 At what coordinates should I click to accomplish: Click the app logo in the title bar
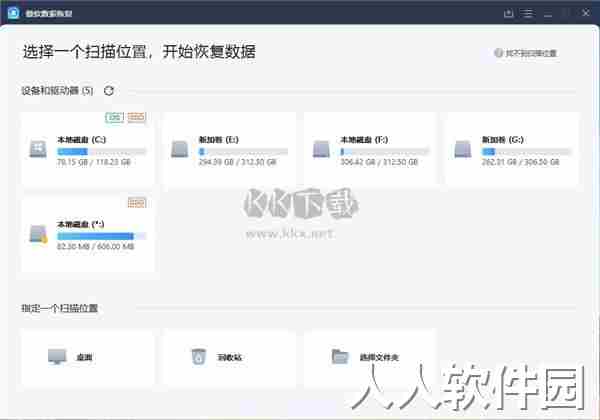pyautogui.click(x=13, y=13)
